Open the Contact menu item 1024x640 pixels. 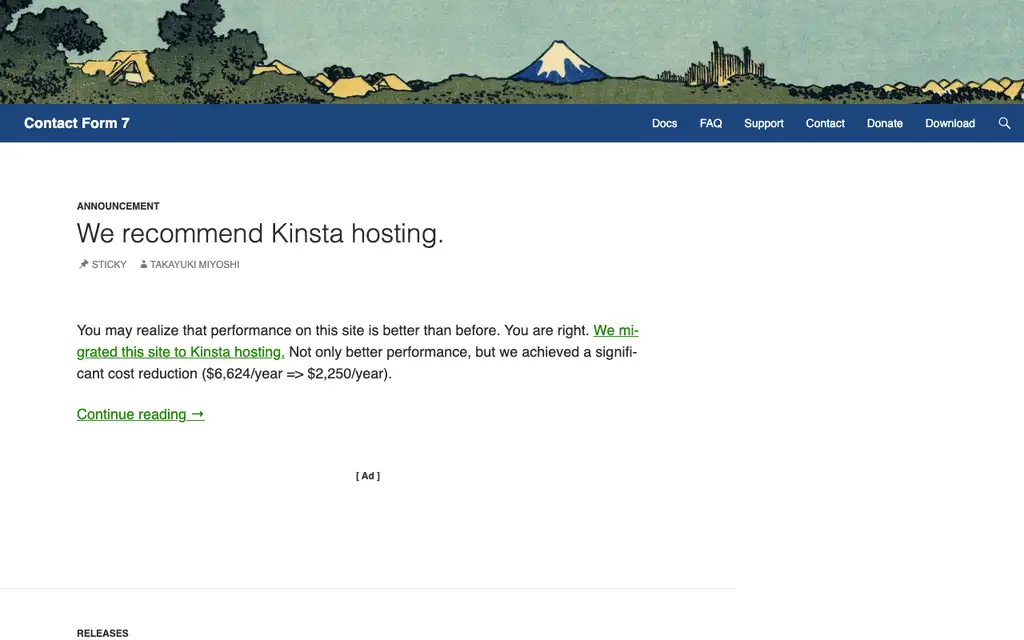tap(825, 123)
